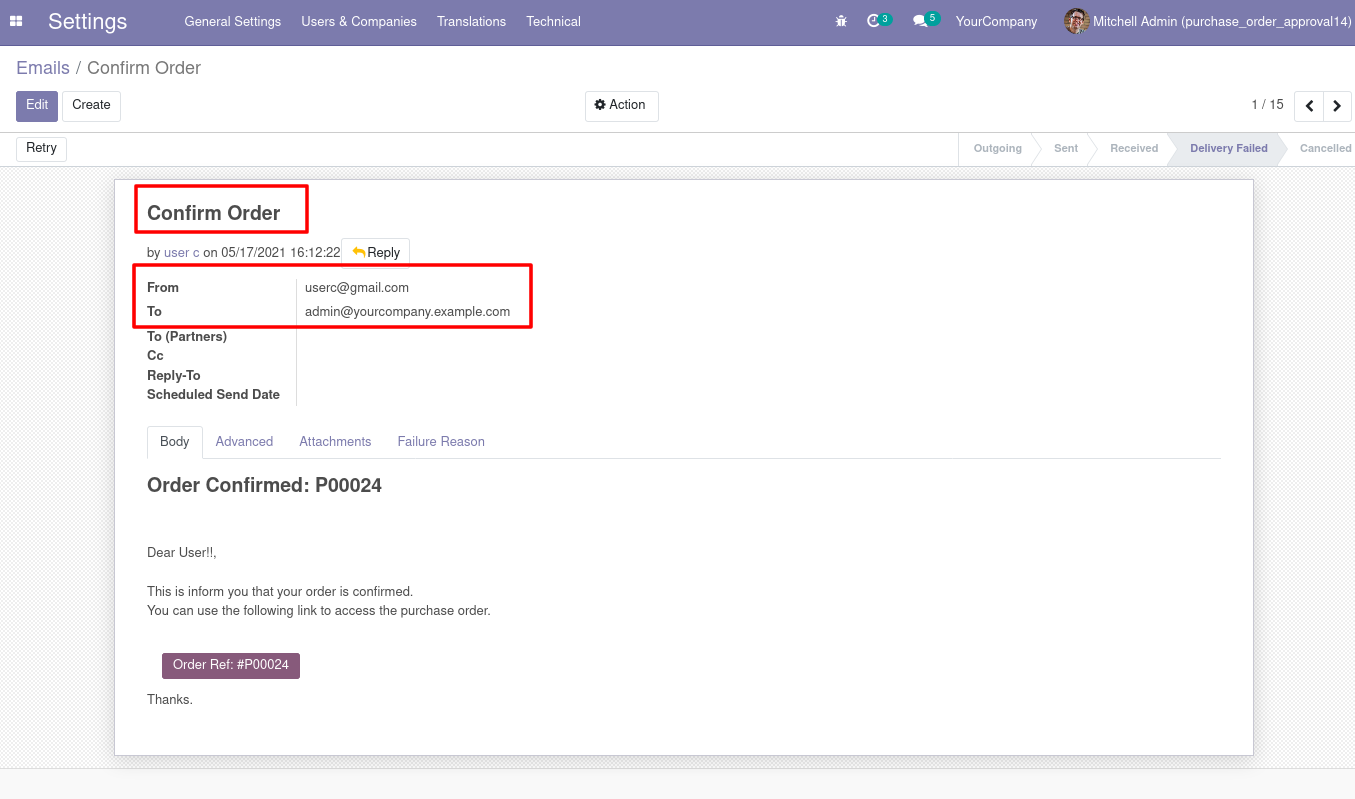Click the Dear User!! greeting text
Image resolution: width=1355 pixels, height=799 pixels.
[182, 553]
